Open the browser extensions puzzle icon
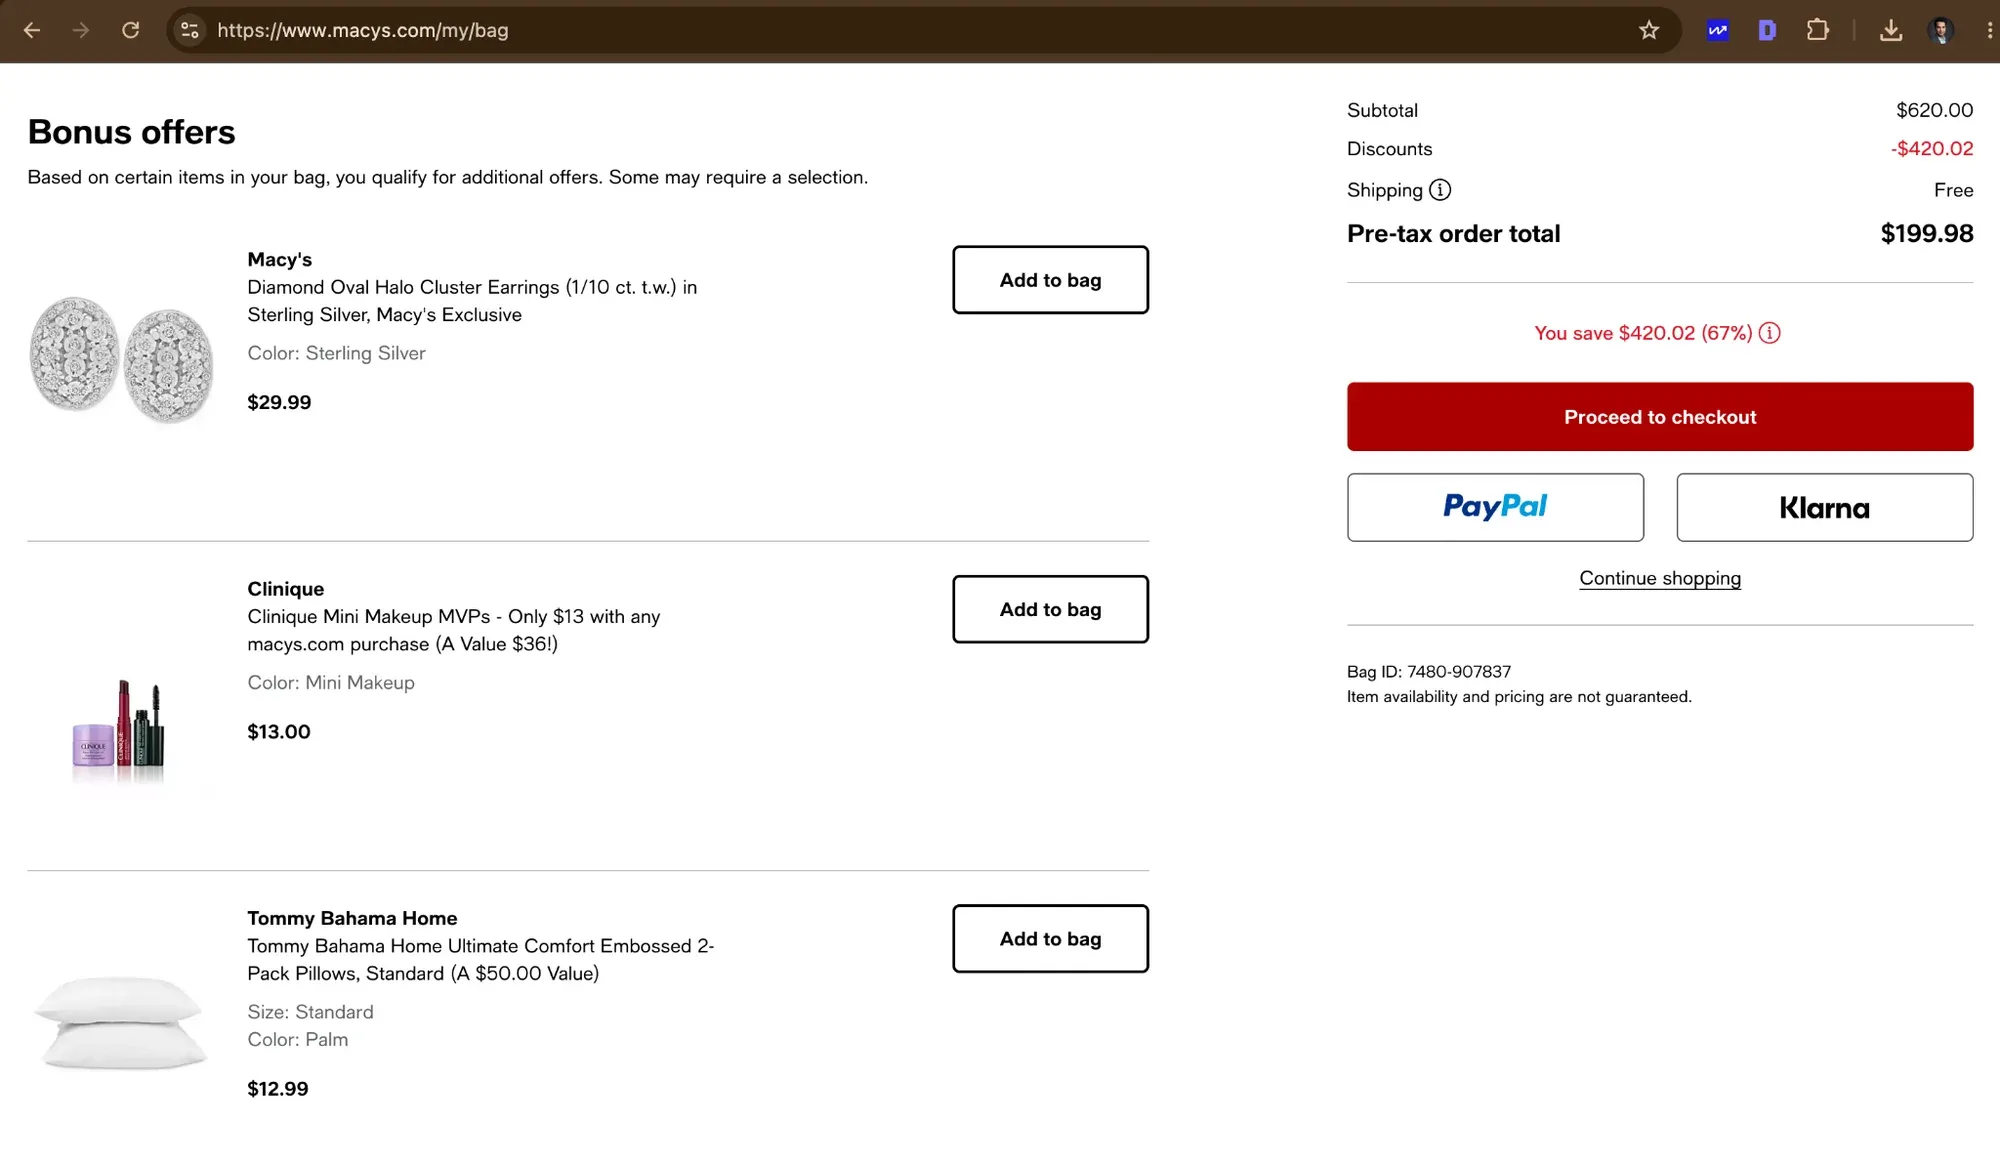This screenshot has width=2000, height=1157. coord(1818,30)
